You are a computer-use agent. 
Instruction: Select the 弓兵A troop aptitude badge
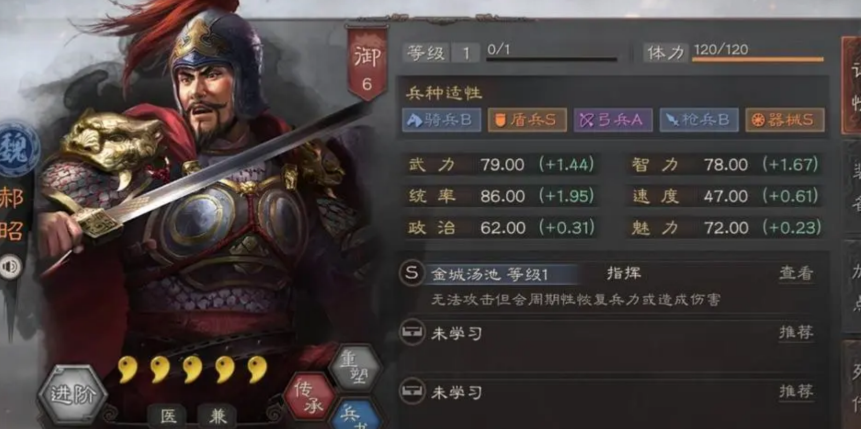[613, 120]
